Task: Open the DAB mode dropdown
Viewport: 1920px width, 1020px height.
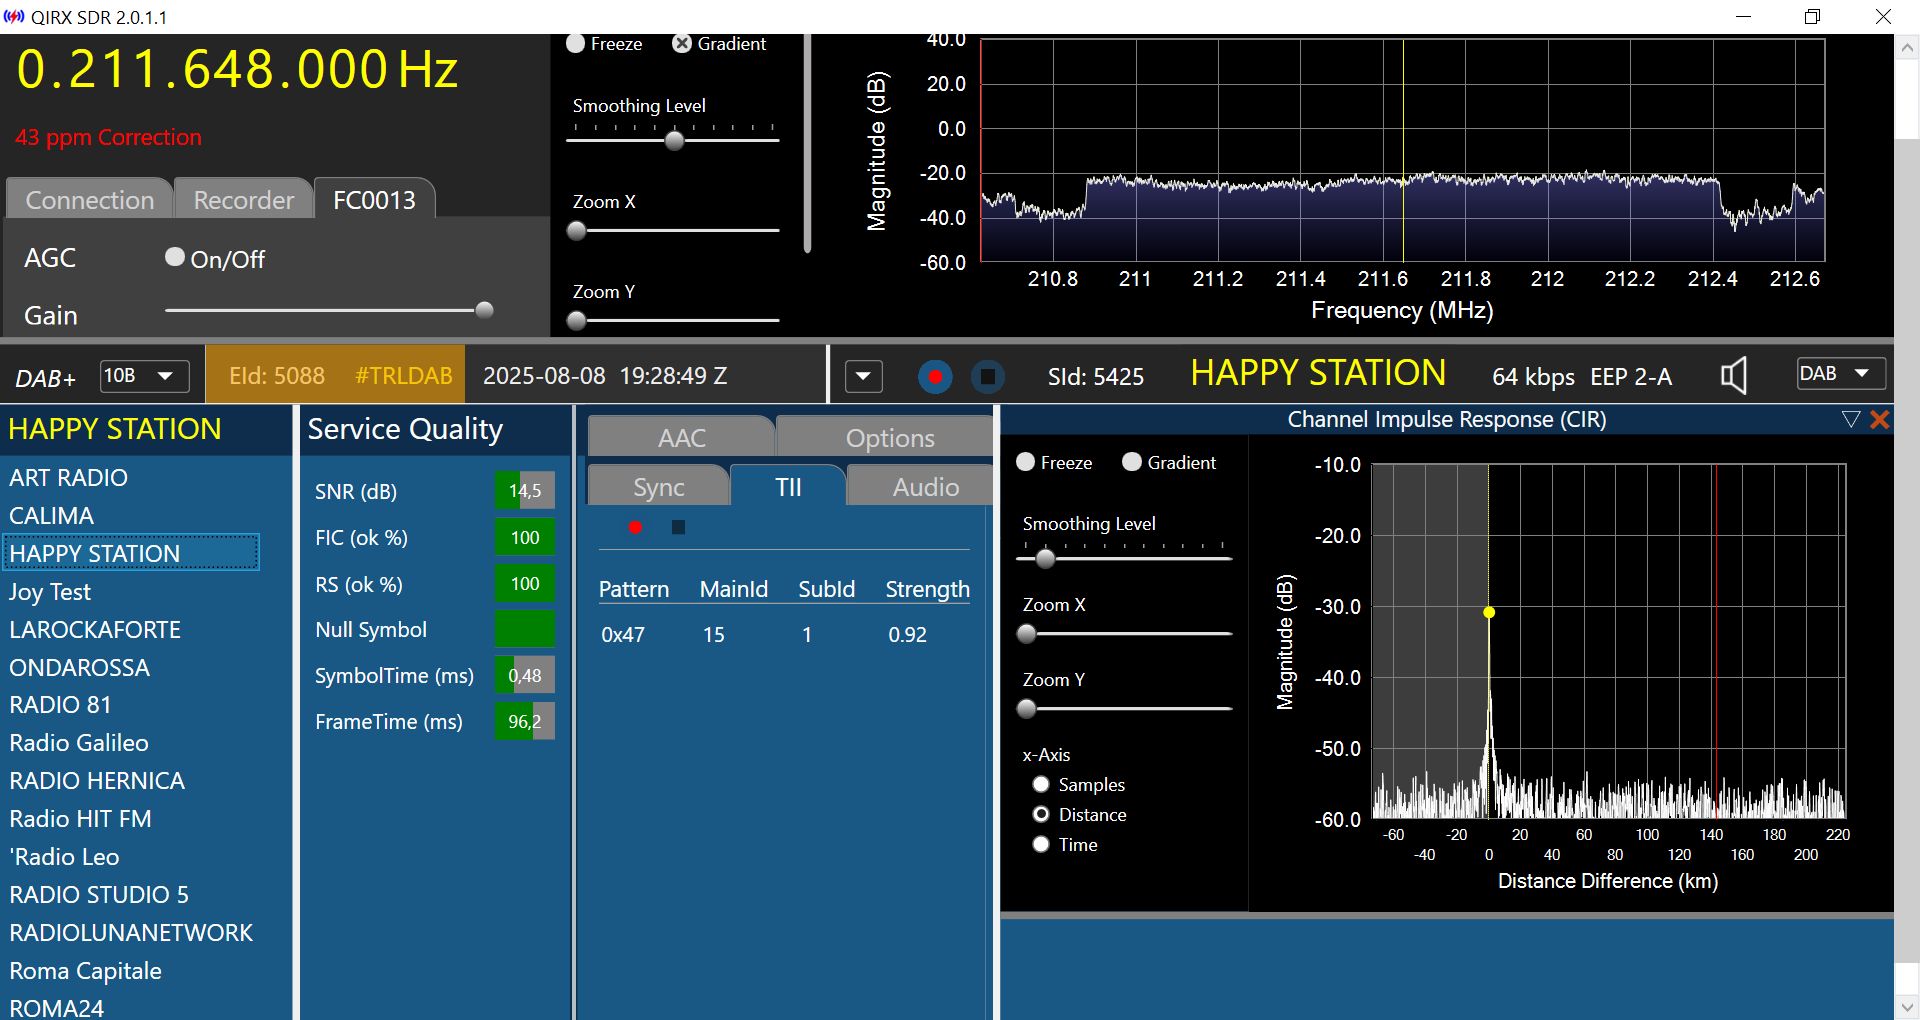Action: [x=1840, y=374]
